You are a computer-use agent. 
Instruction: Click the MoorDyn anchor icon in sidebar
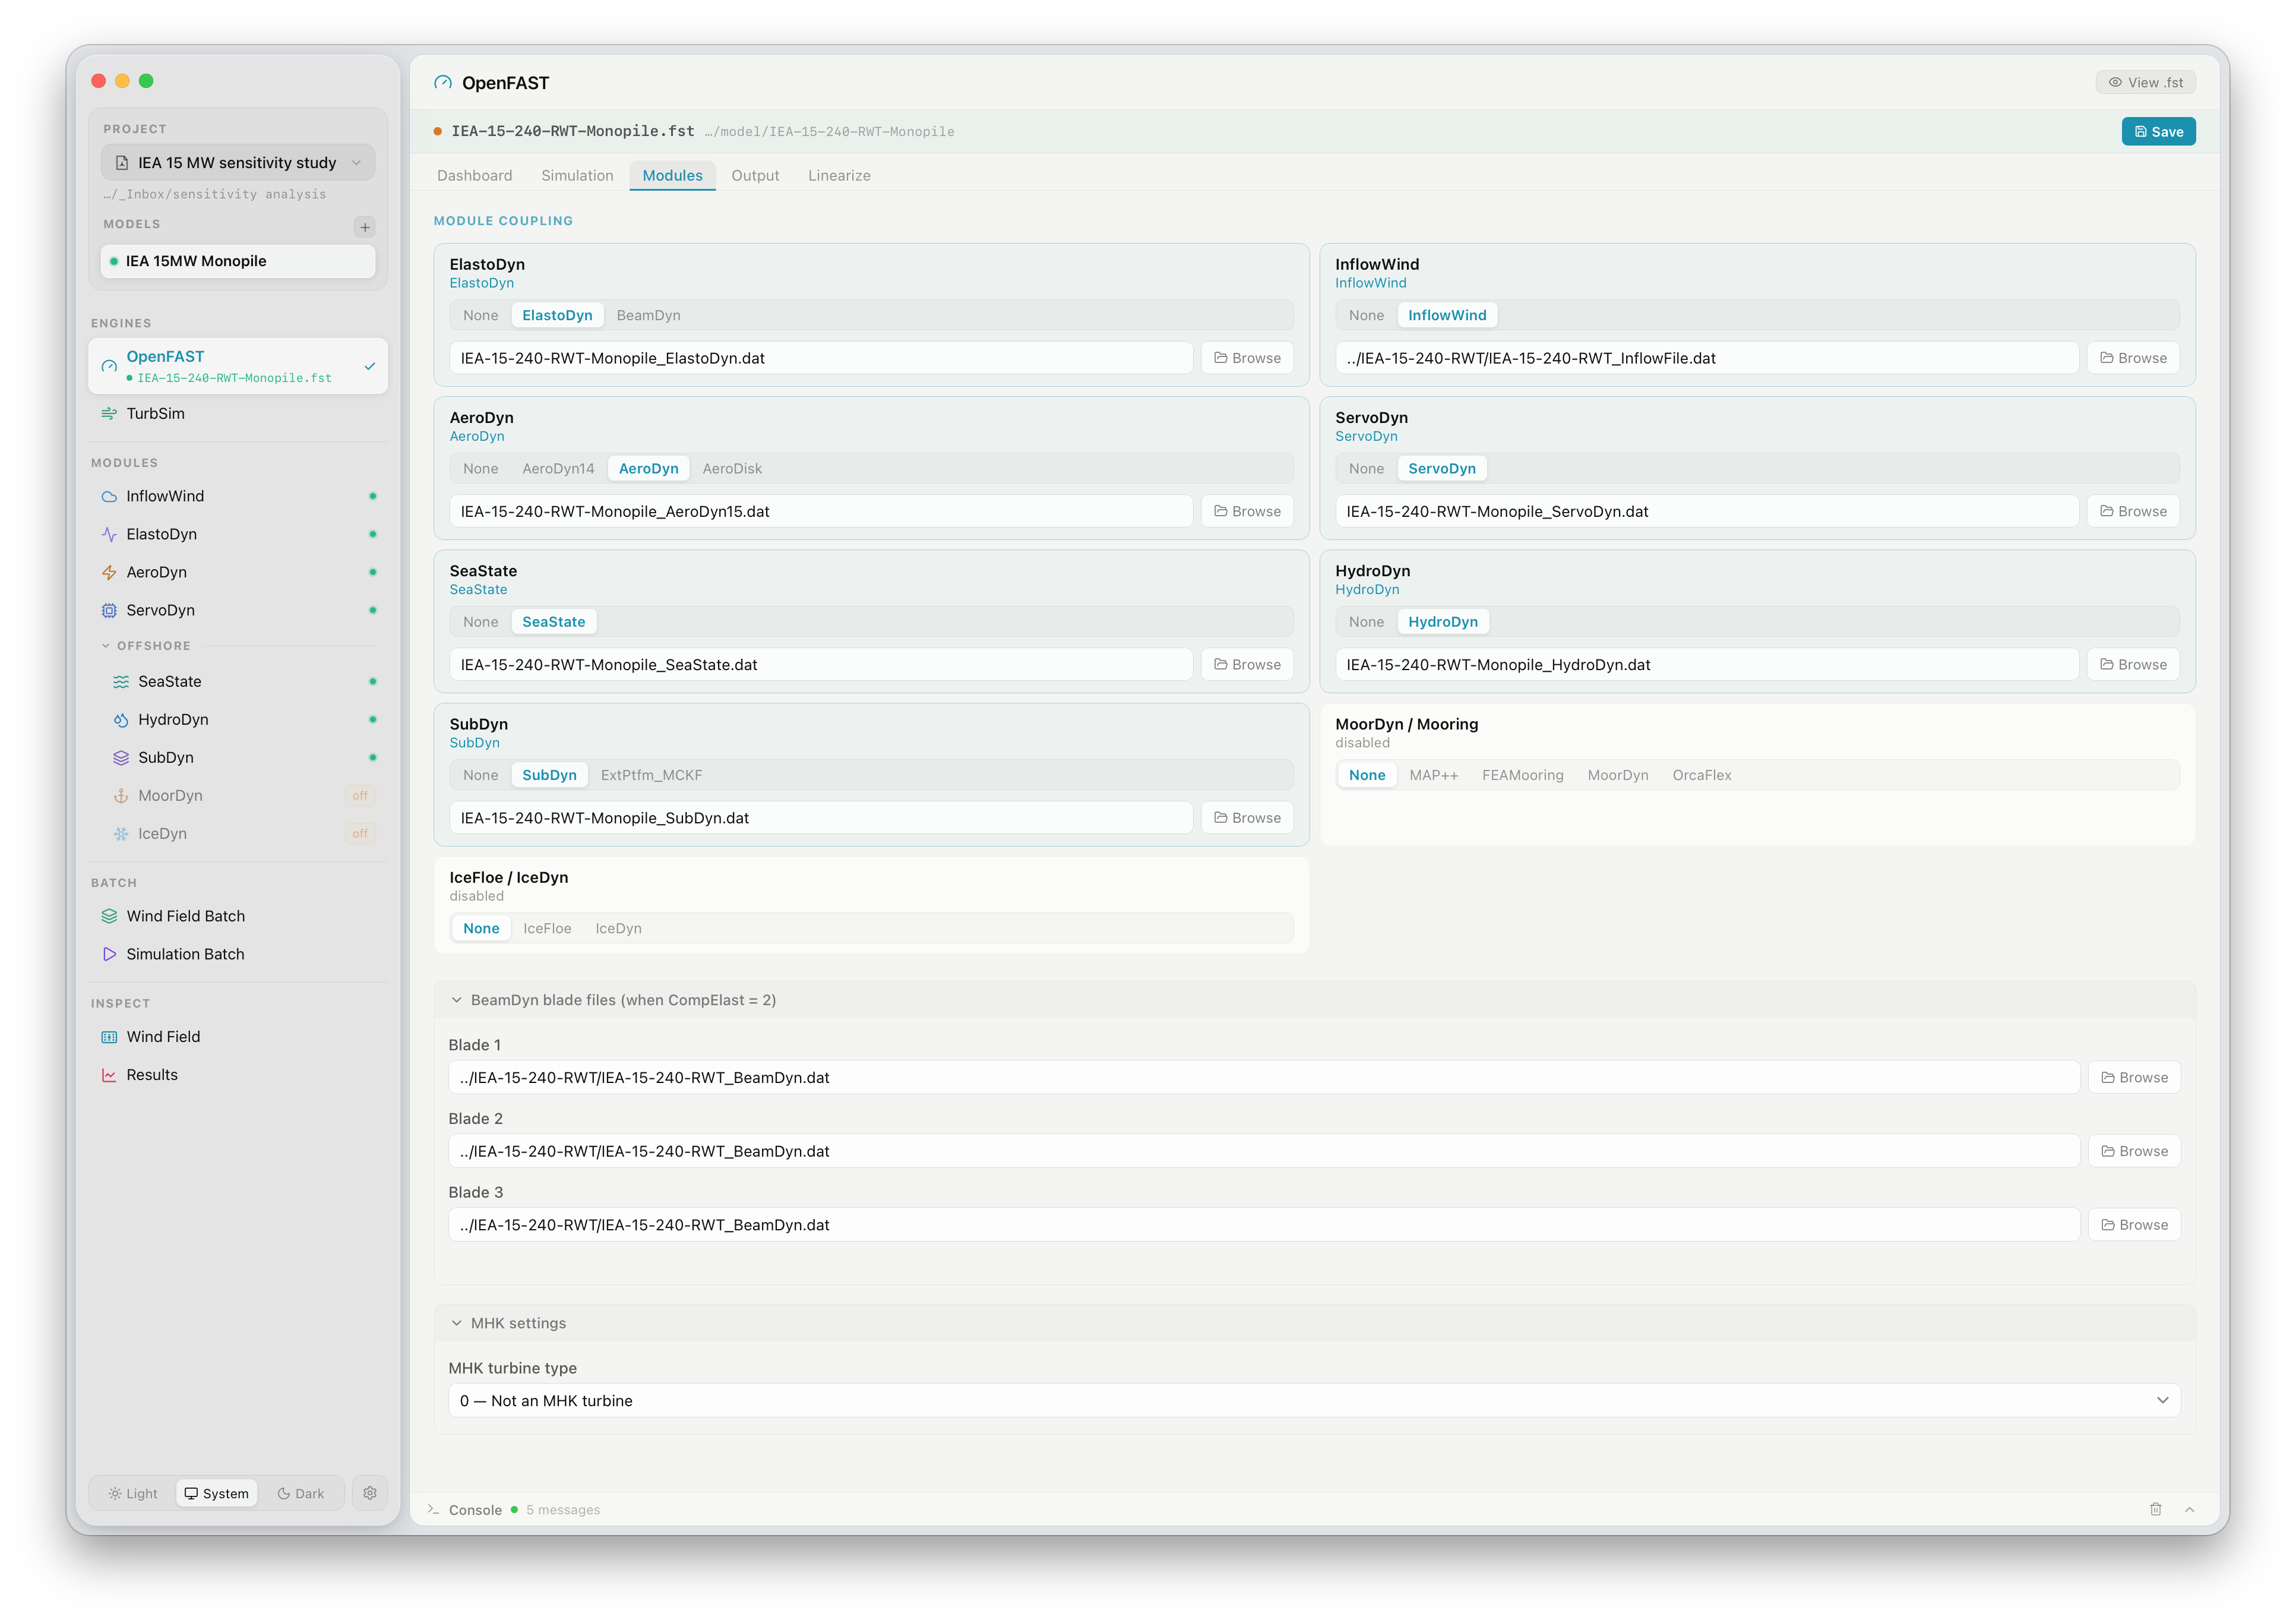coord(121,795)
